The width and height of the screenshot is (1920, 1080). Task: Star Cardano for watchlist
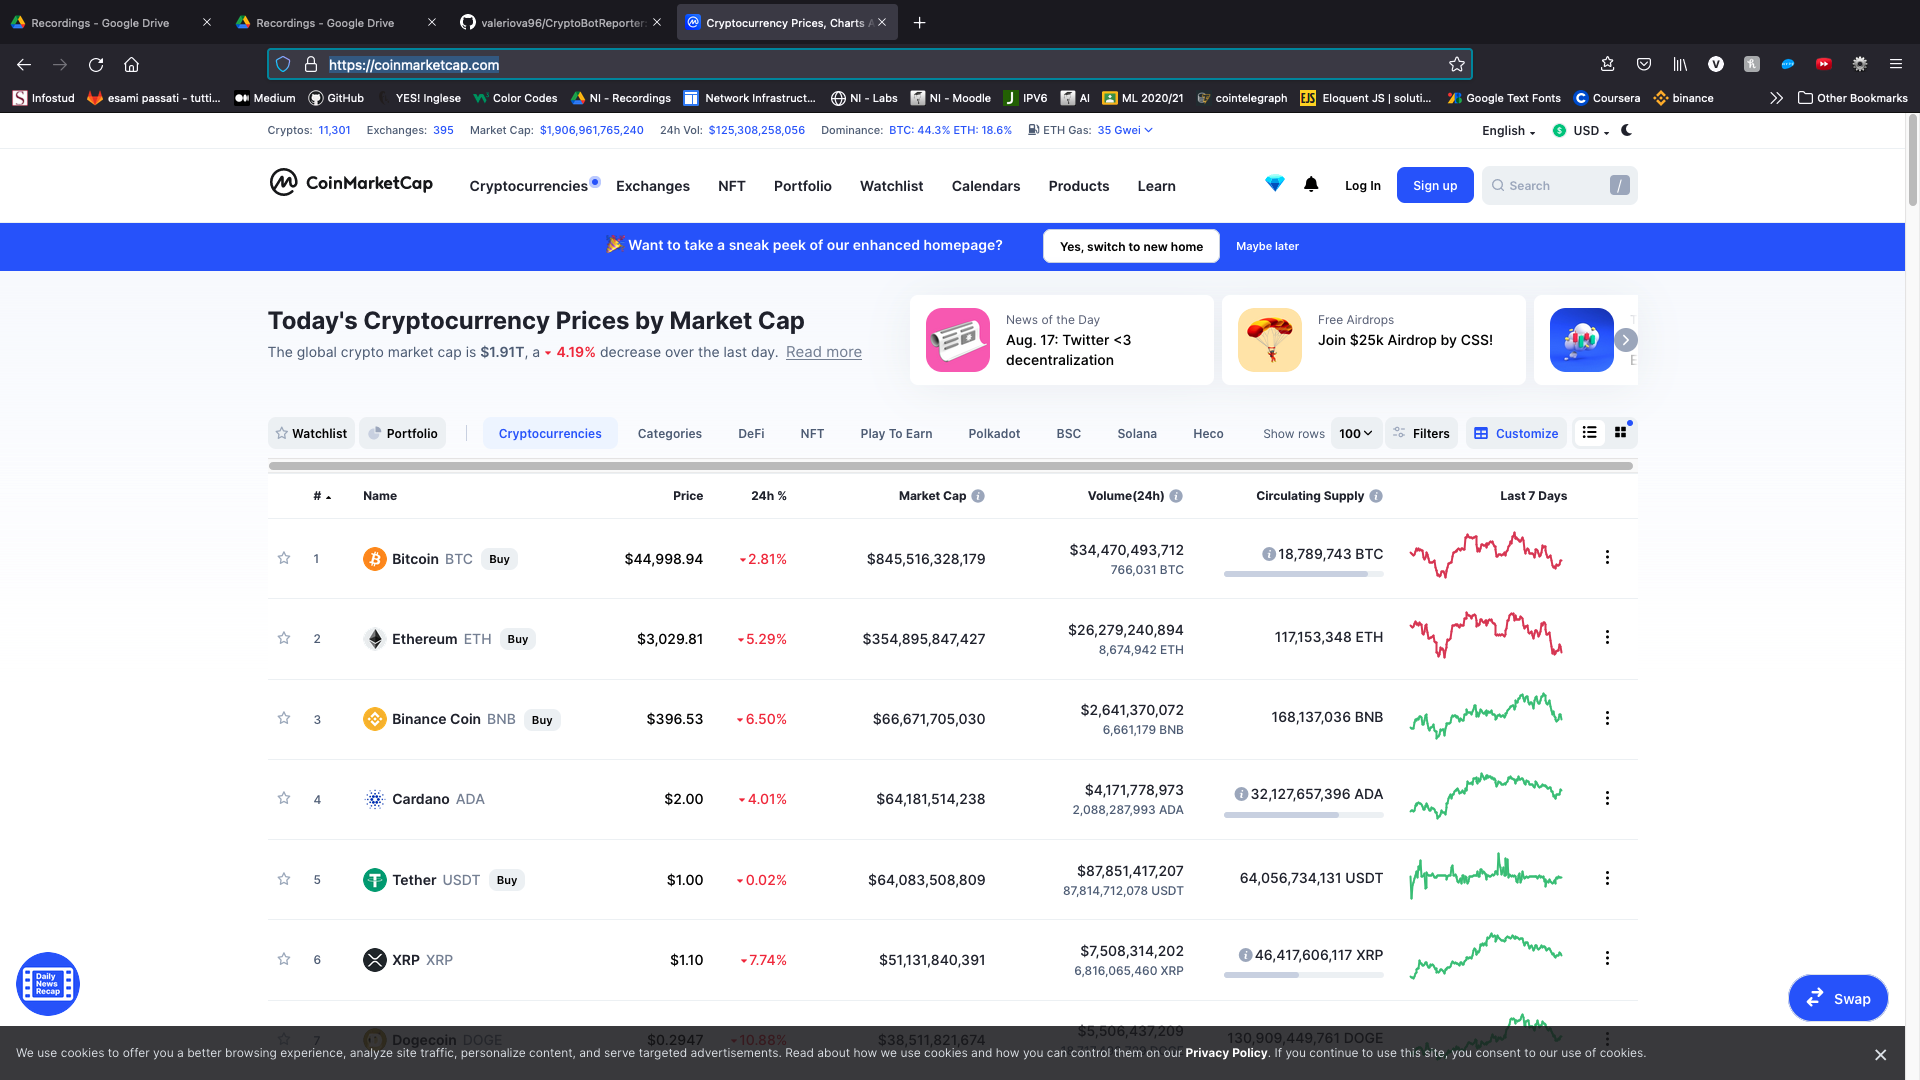click(x=284, y=798)
